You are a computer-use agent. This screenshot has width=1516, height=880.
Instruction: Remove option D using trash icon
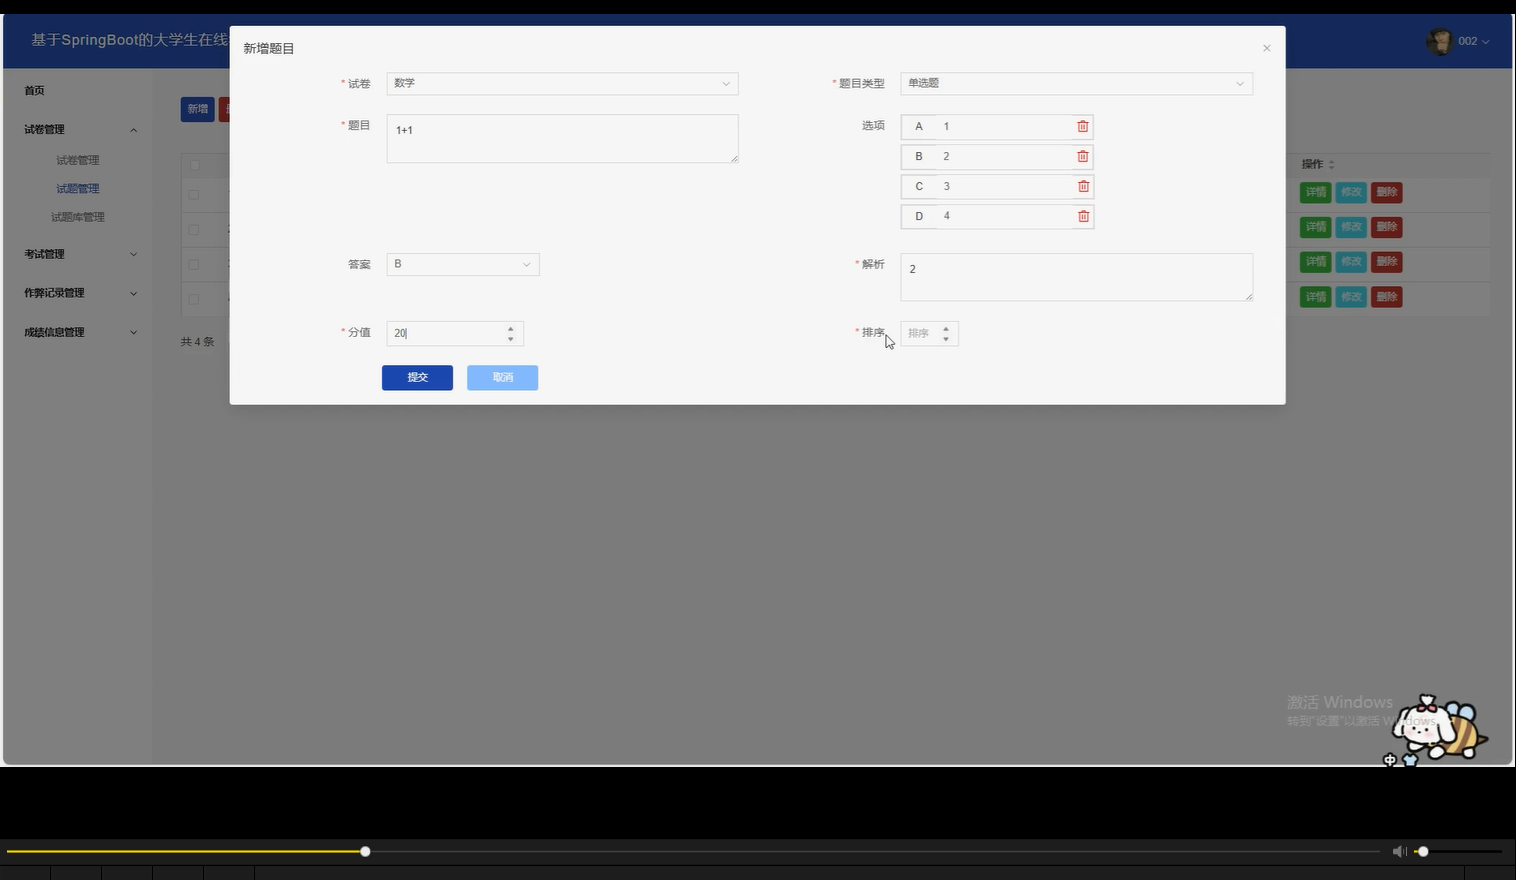[1083, 217]
